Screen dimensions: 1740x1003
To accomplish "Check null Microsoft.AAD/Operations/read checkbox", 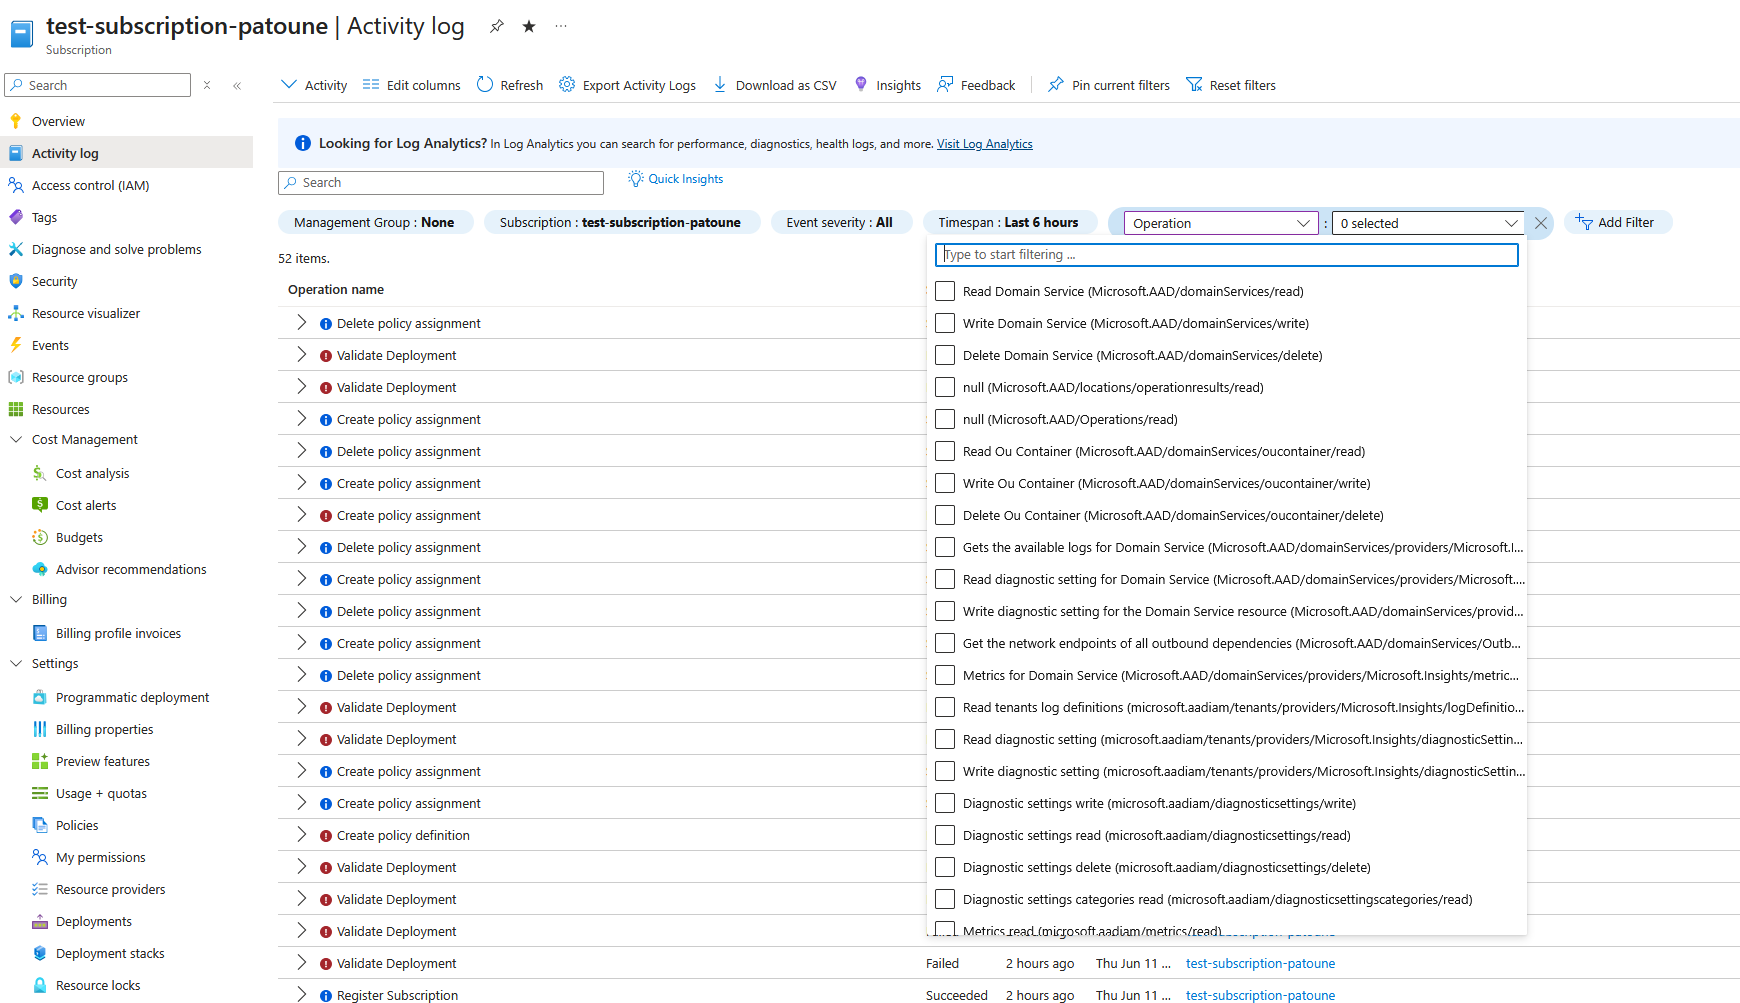I will pos(945,419).
